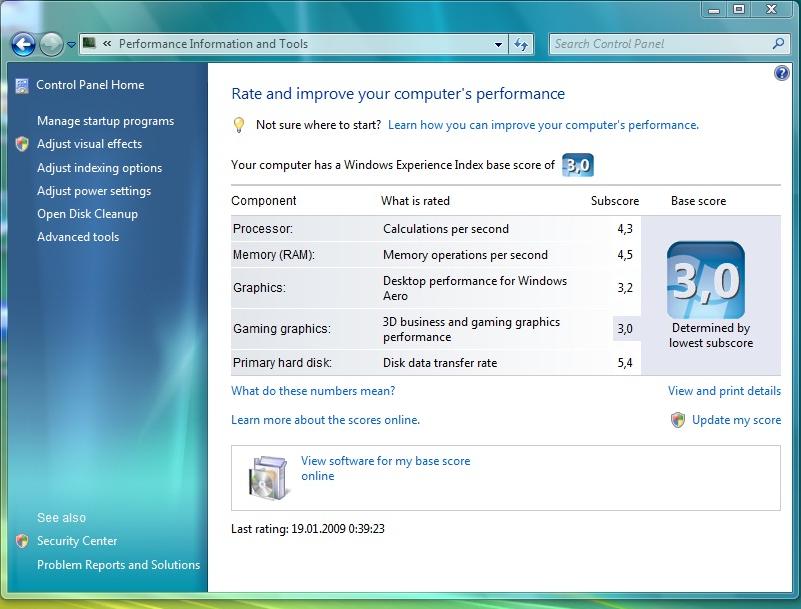The width and height of the screenshot is (801, 609).
Task: Click the Forward navigation arrow button
Action: tap(51, 44)
